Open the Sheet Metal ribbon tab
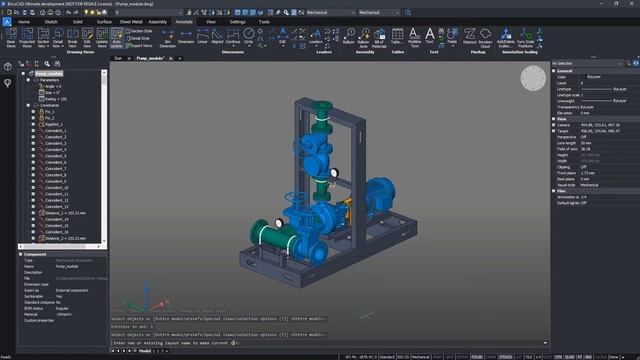Viewport: 640px width, 360px height. [x=131, y=22]
